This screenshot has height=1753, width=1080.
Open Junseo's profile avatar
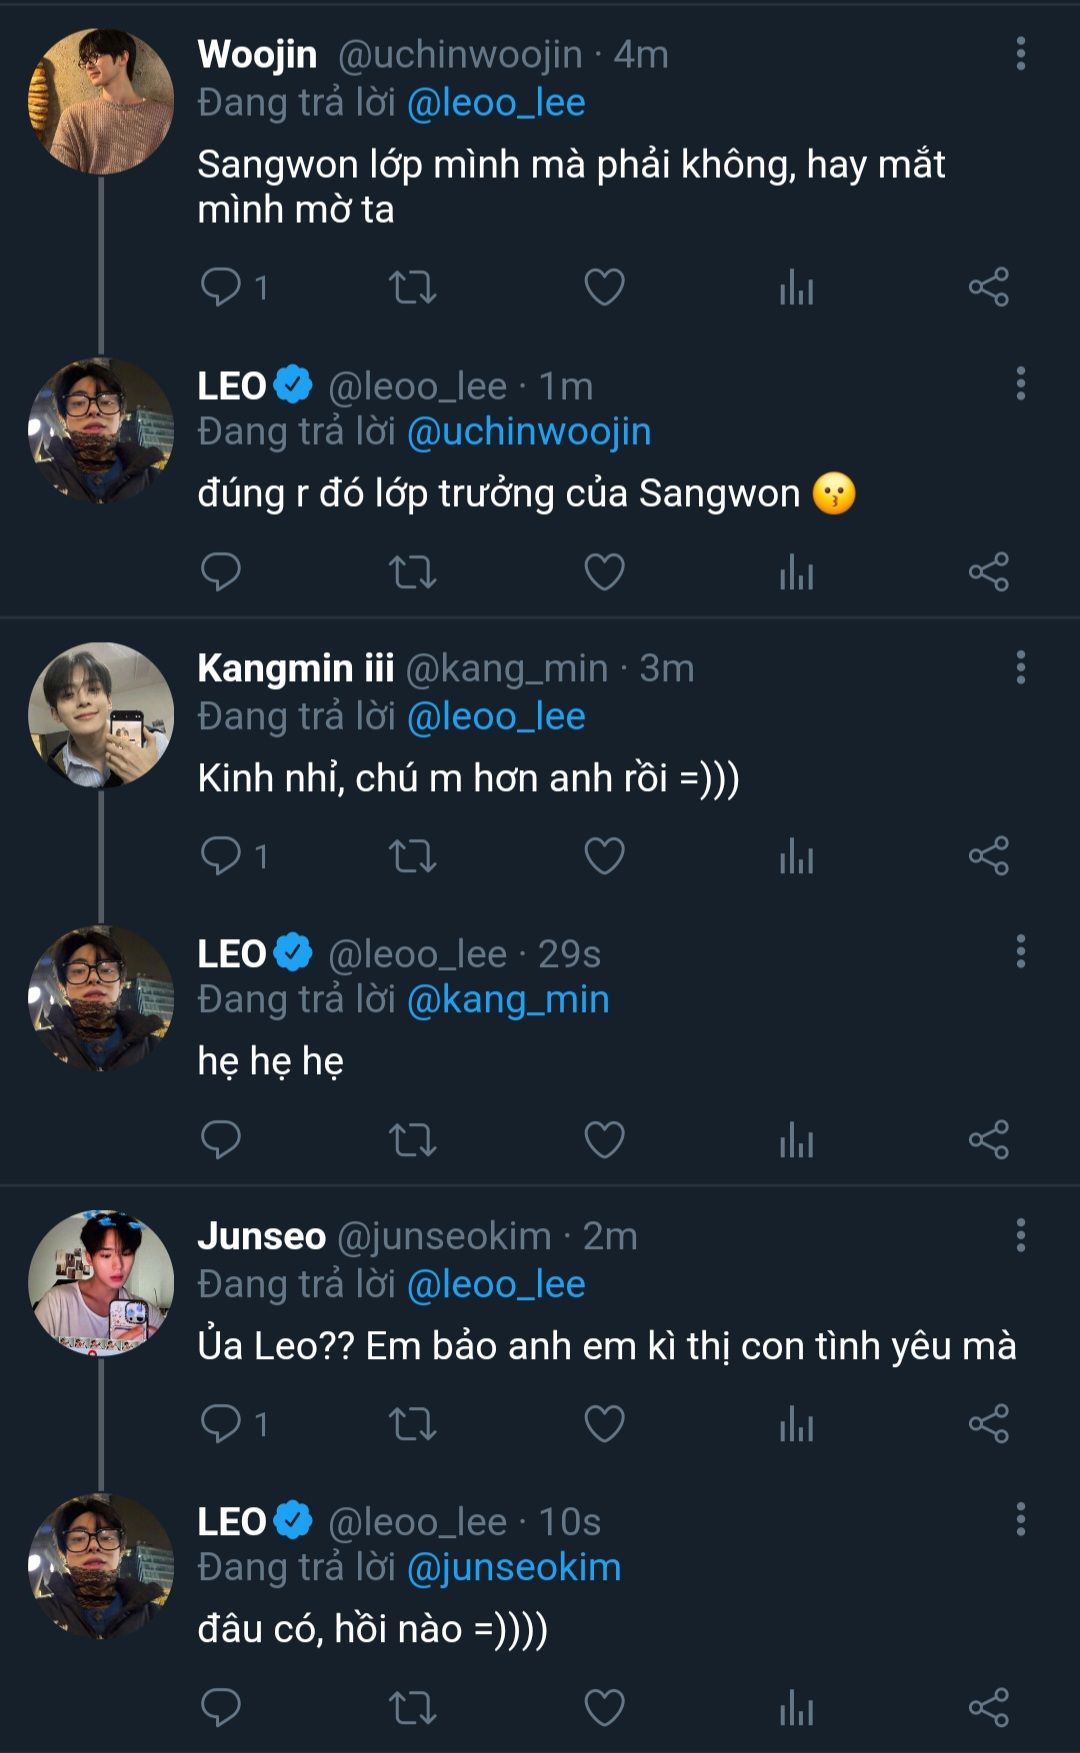(x=100, y=1283)
